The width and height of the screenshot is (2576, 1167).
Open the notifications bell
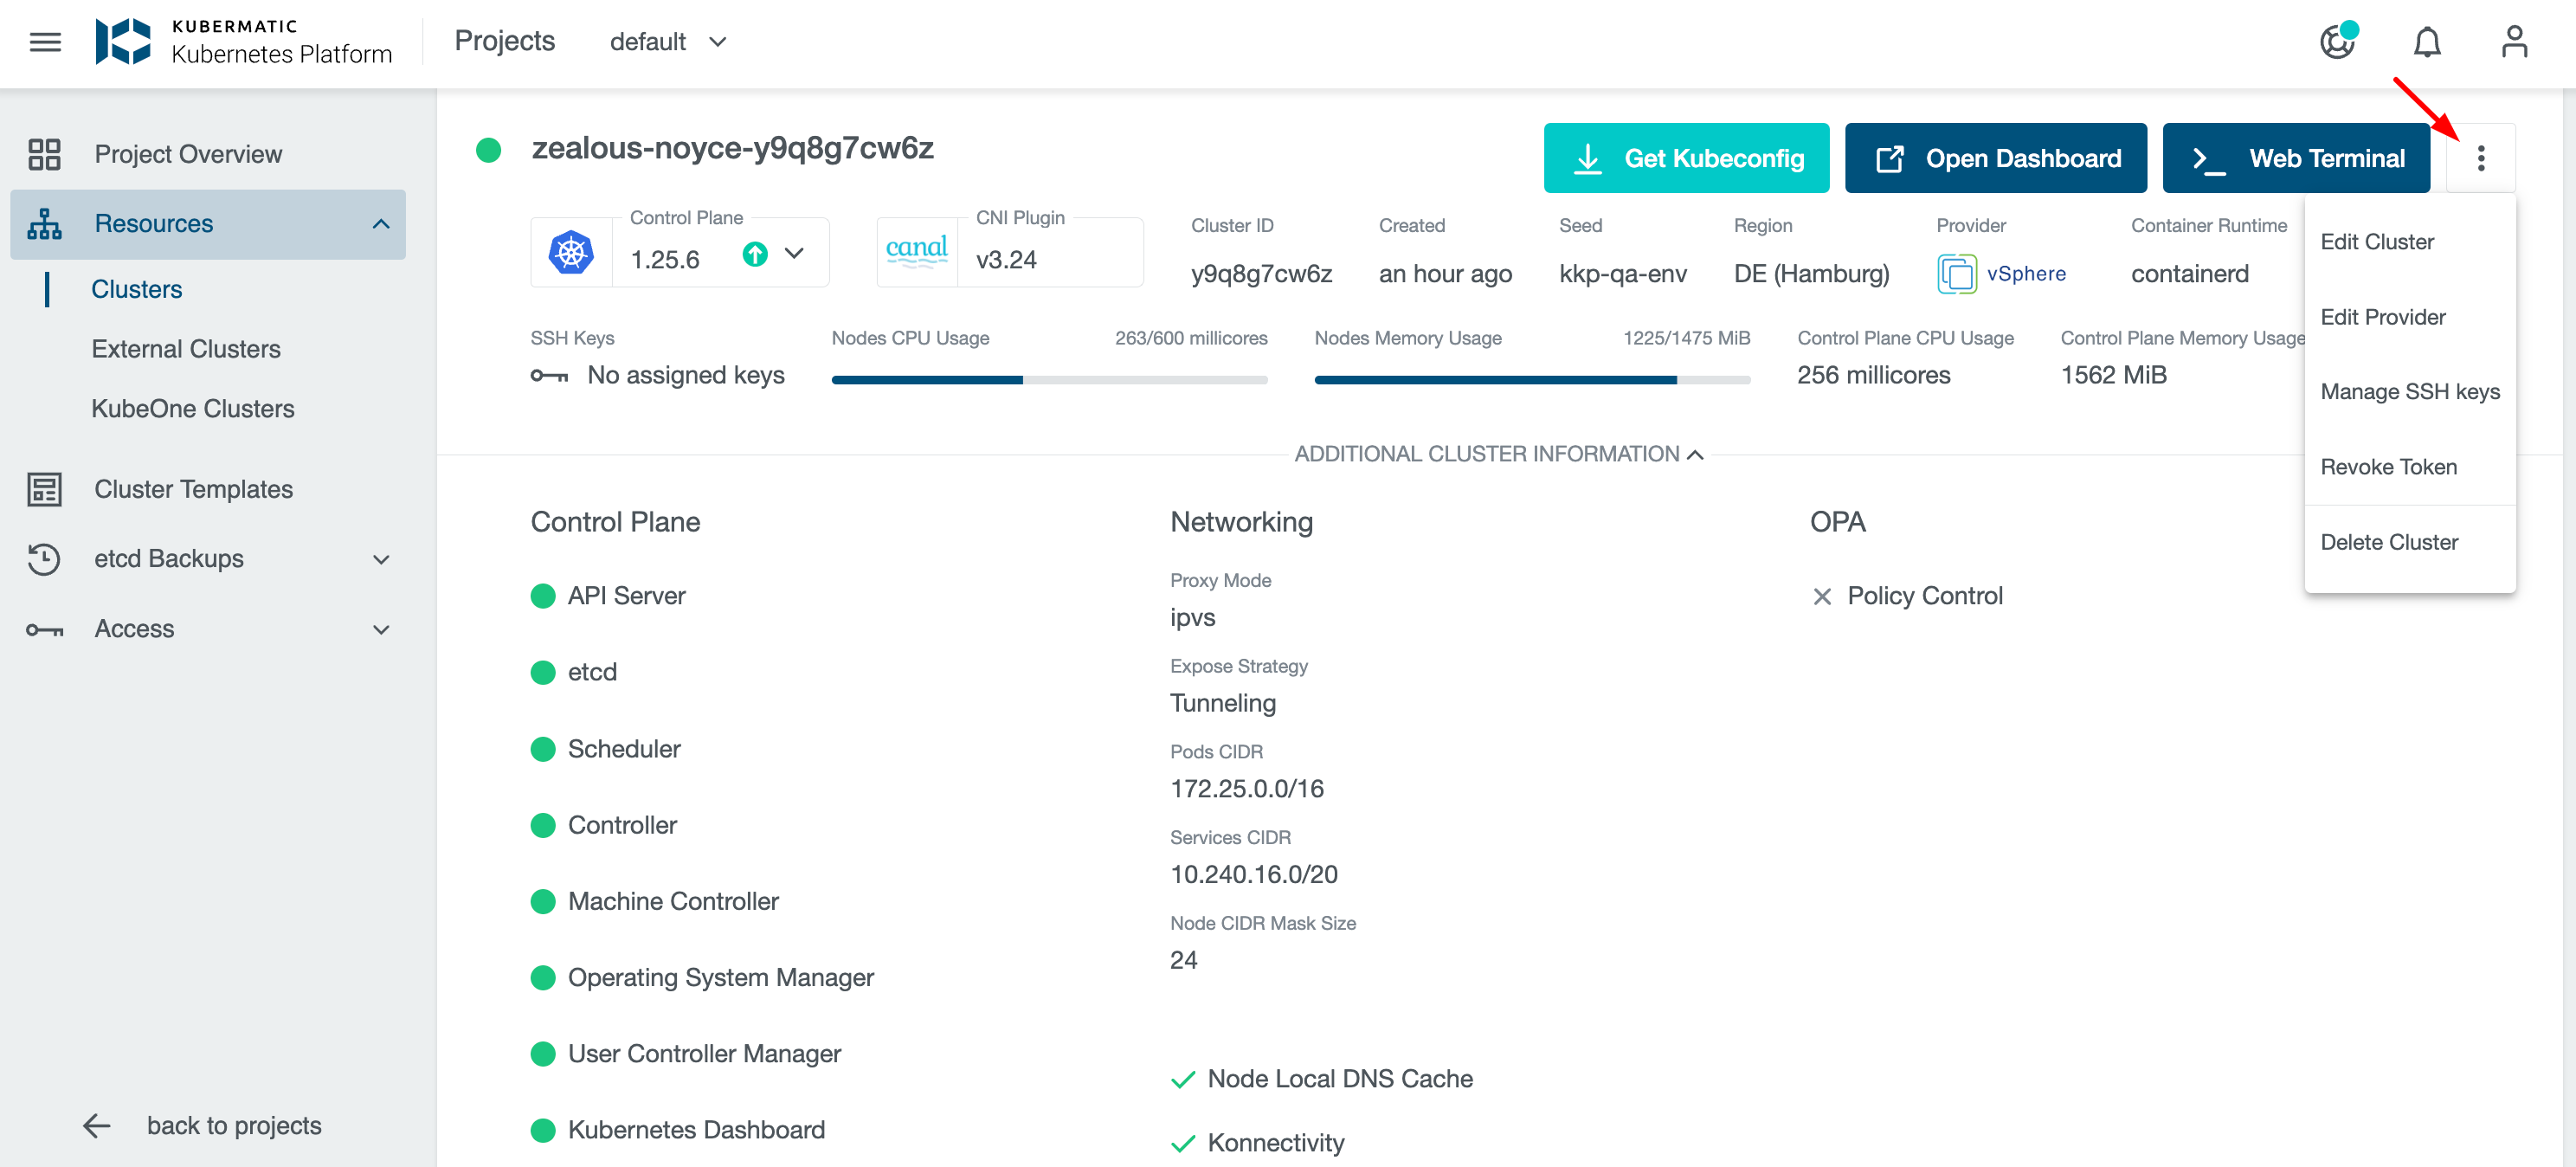click(x=2428, y=41)
